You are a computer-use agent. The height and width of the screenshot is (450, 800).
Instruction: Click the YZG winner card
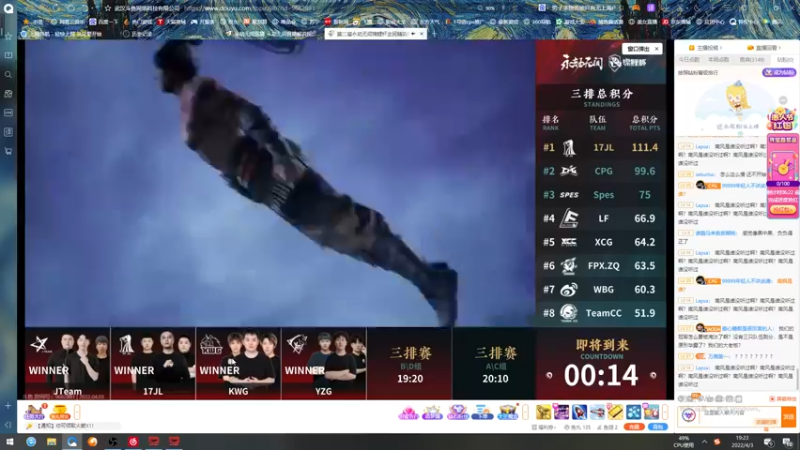[x=323, y=363]
